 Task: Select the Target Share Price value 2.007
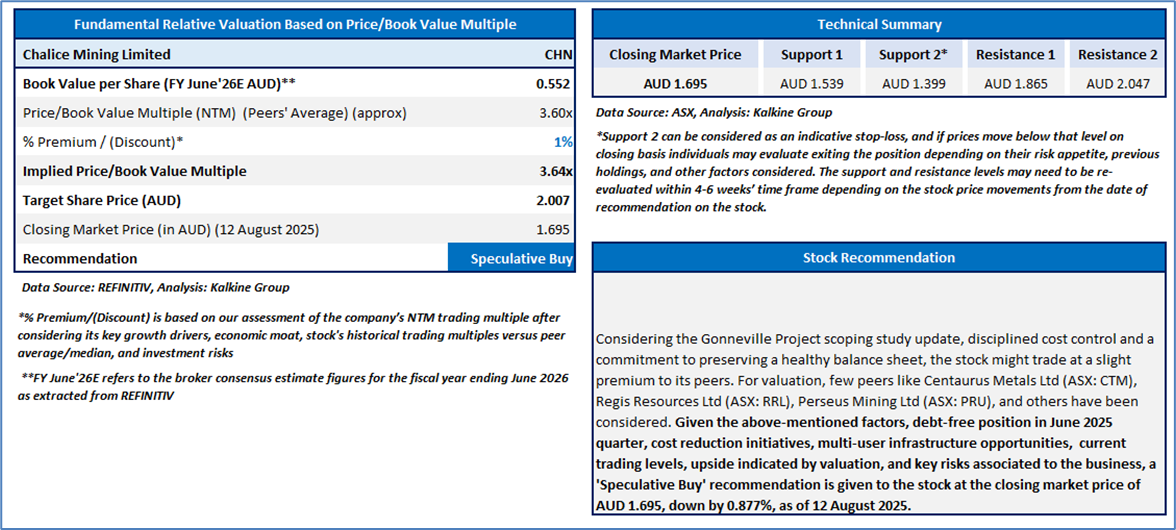tap(554, 200)
